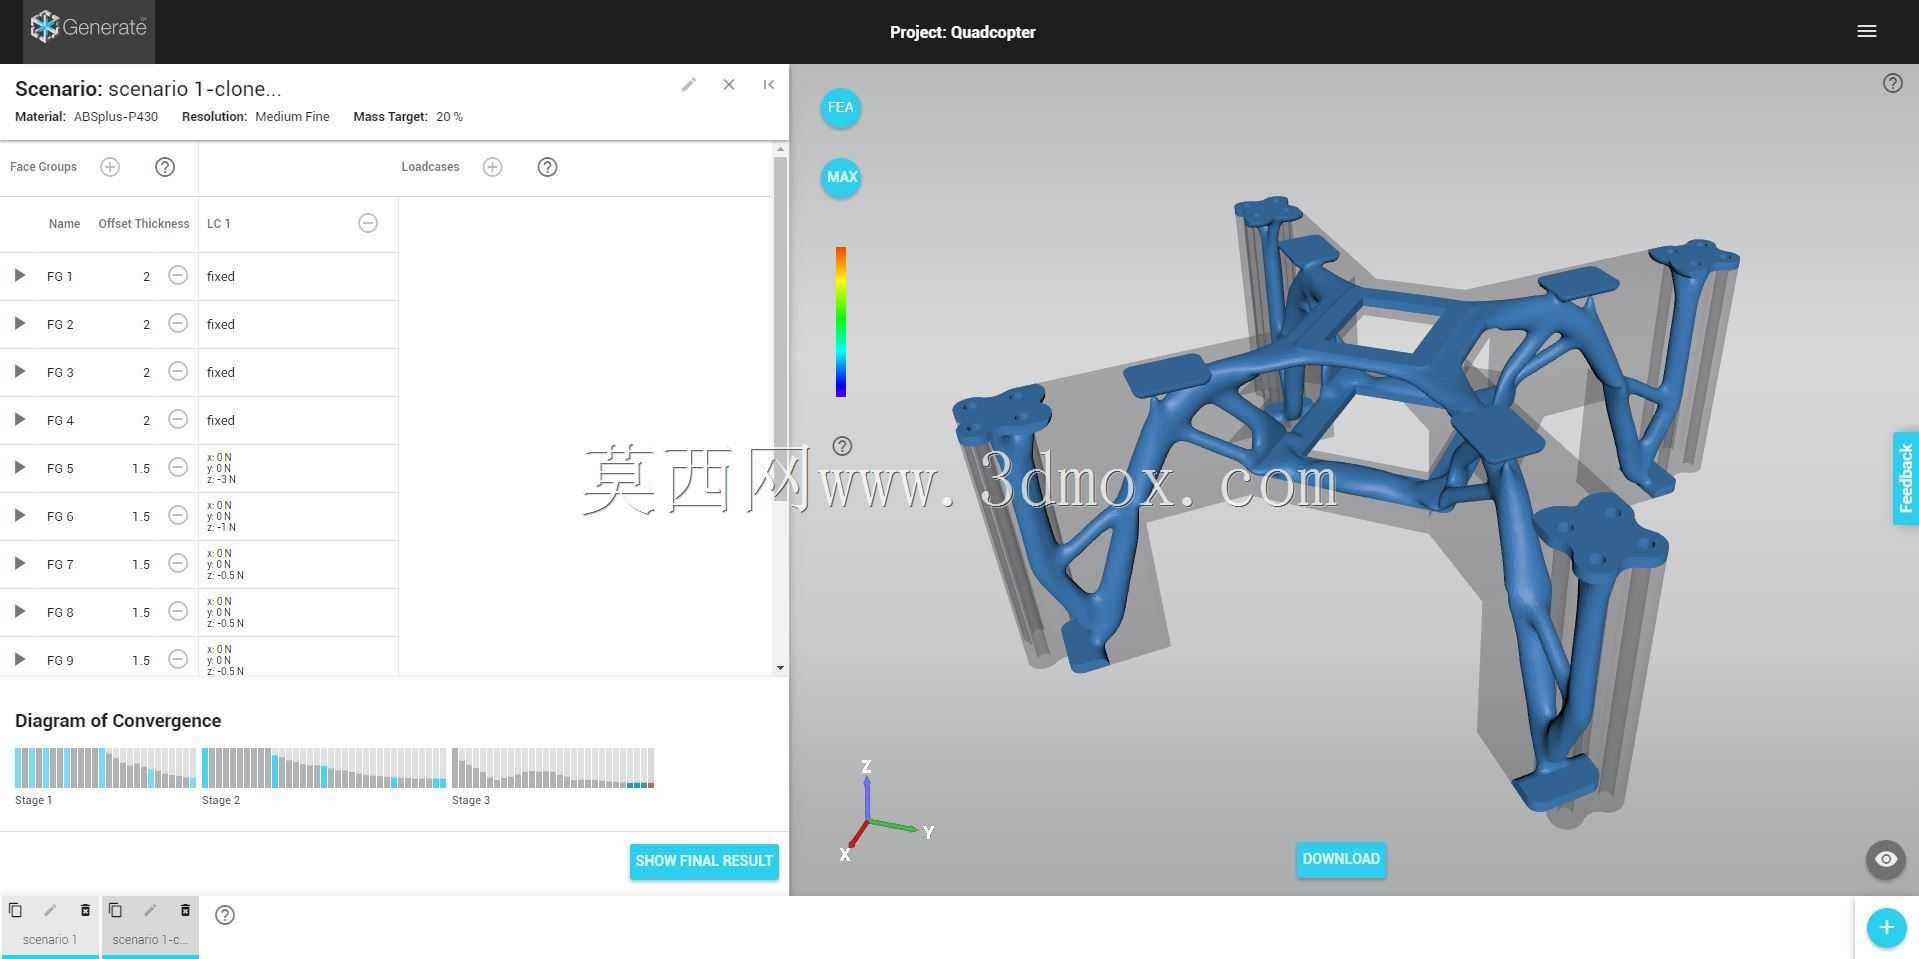Remove face group FG 7
This screenshot has height=959, width=1919.
click(178, 563)
